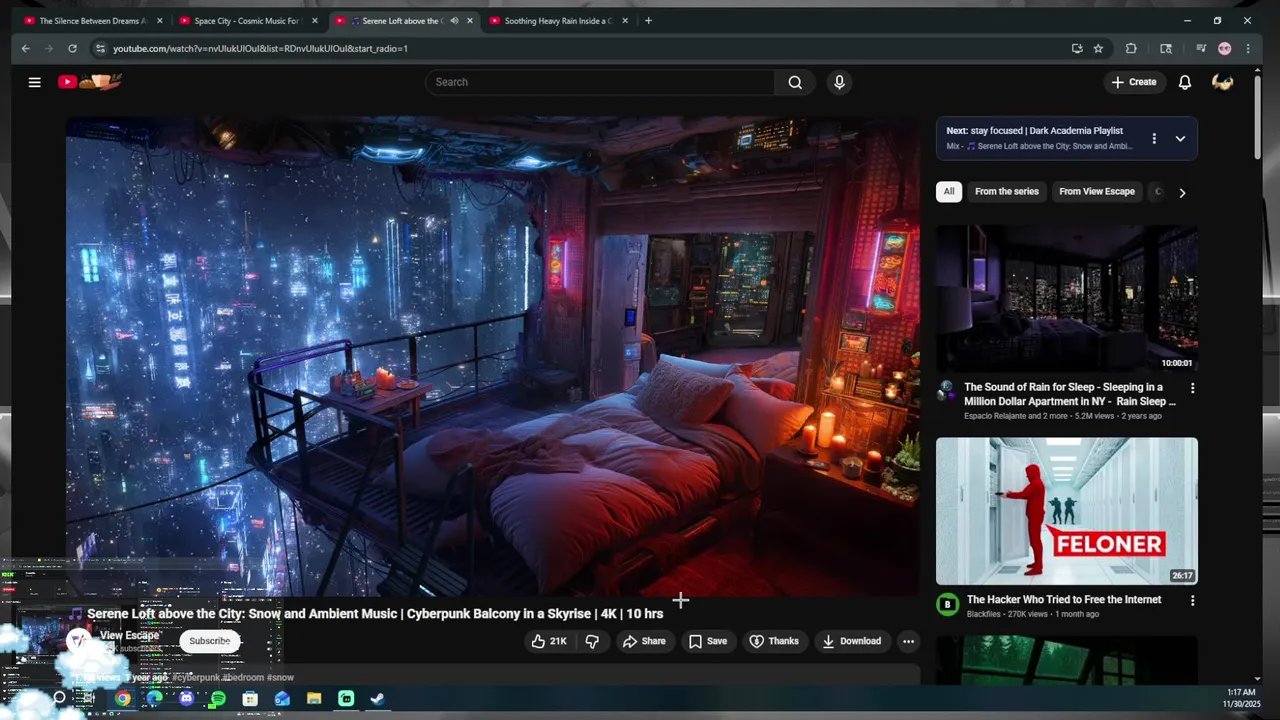Open The Hacker Who Tried to Free title
This screenshot has height=720, width=1280.
coord(1064,600)
